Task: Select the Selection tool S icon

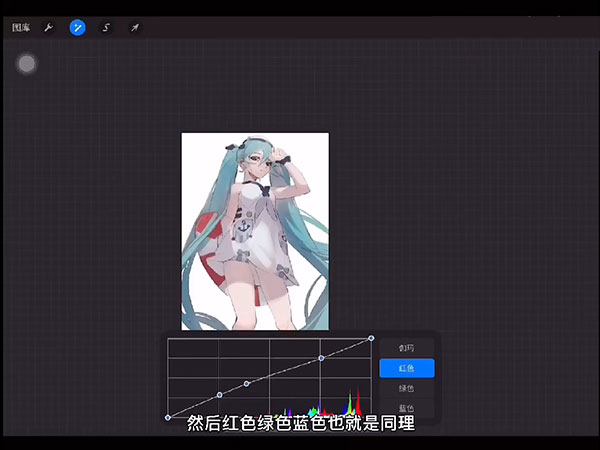Action: click(106, 28)
